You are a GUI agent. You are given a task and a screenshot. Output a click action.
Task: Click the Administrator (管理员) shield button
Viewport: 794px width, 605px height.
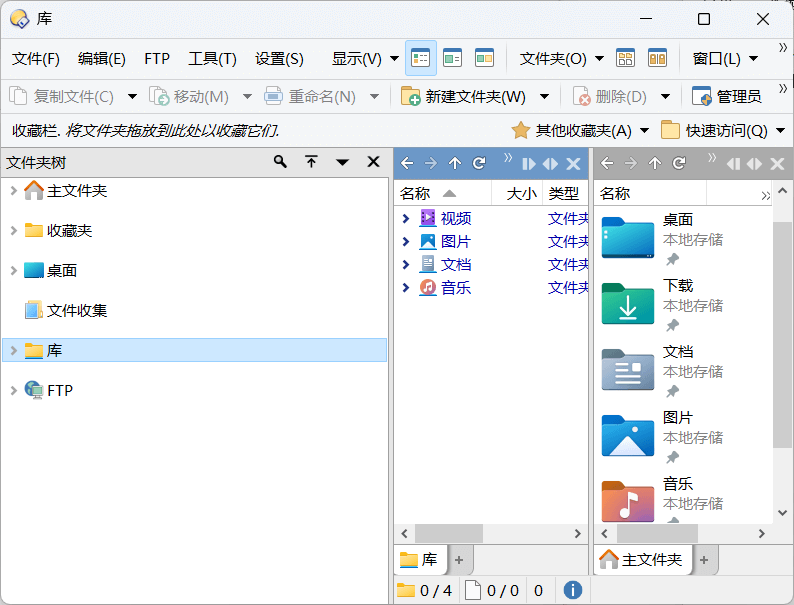(x=727, y=96)
